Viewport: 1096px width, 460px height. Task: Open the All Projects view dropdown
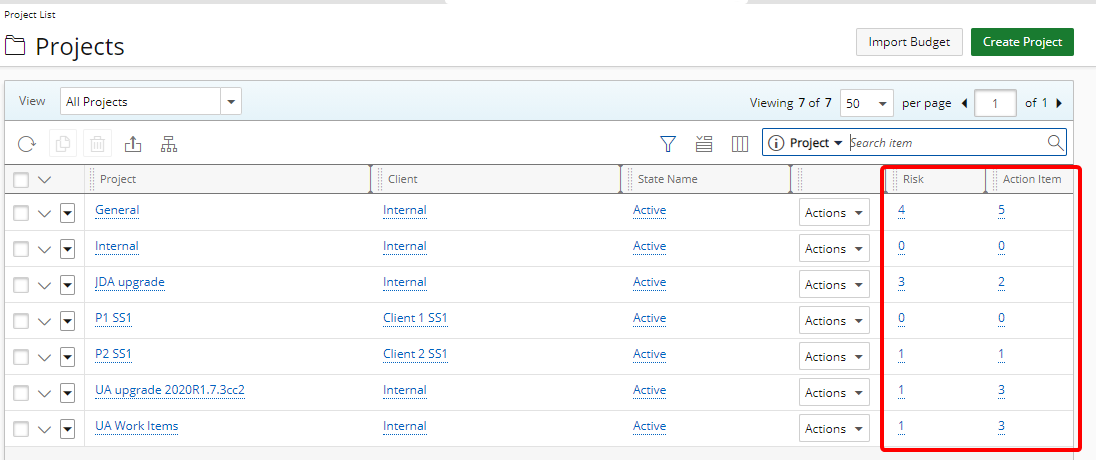tap(151, 102)
